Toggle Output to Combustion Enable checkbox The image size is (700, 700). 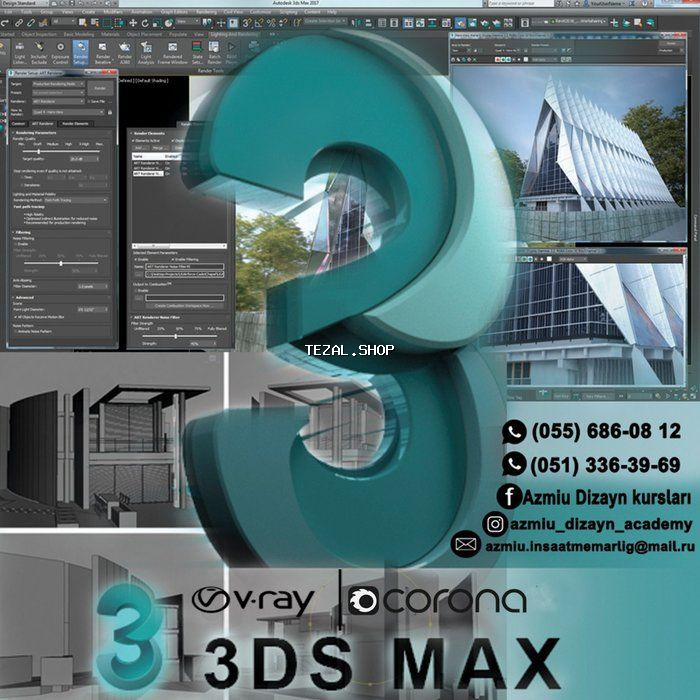pyautogui.click(x=136, y=291)
